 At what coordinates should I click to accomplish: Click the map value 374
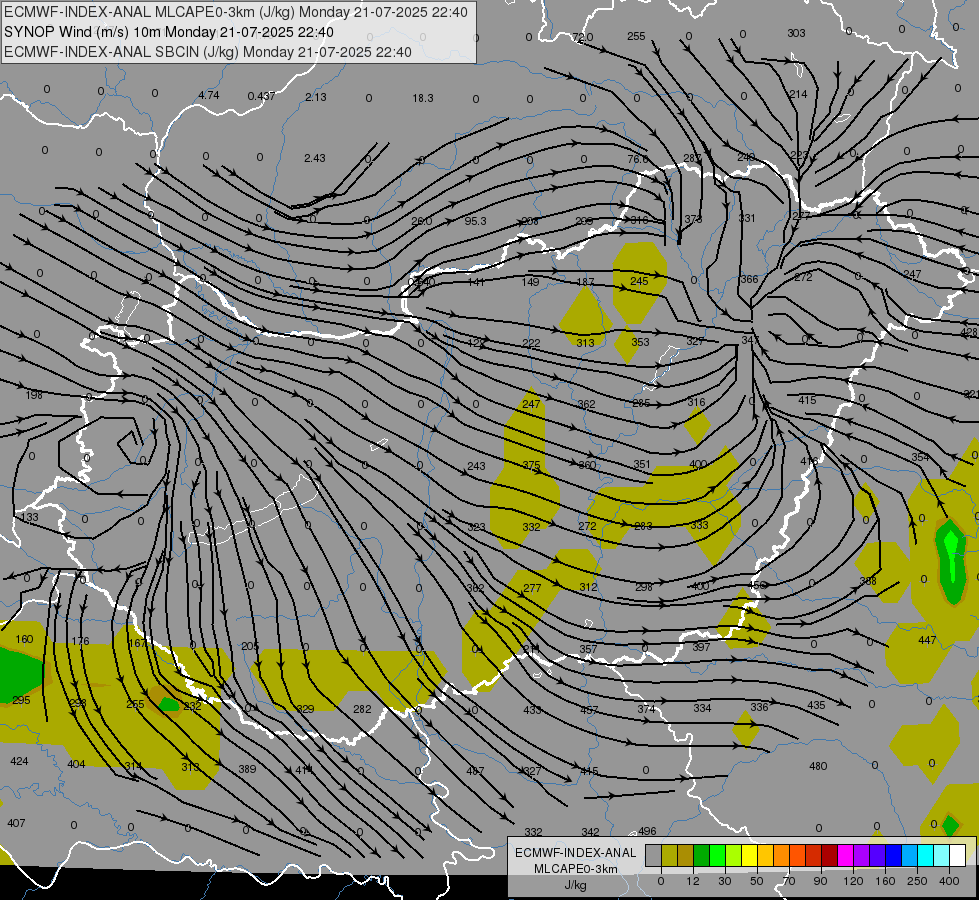646,709
